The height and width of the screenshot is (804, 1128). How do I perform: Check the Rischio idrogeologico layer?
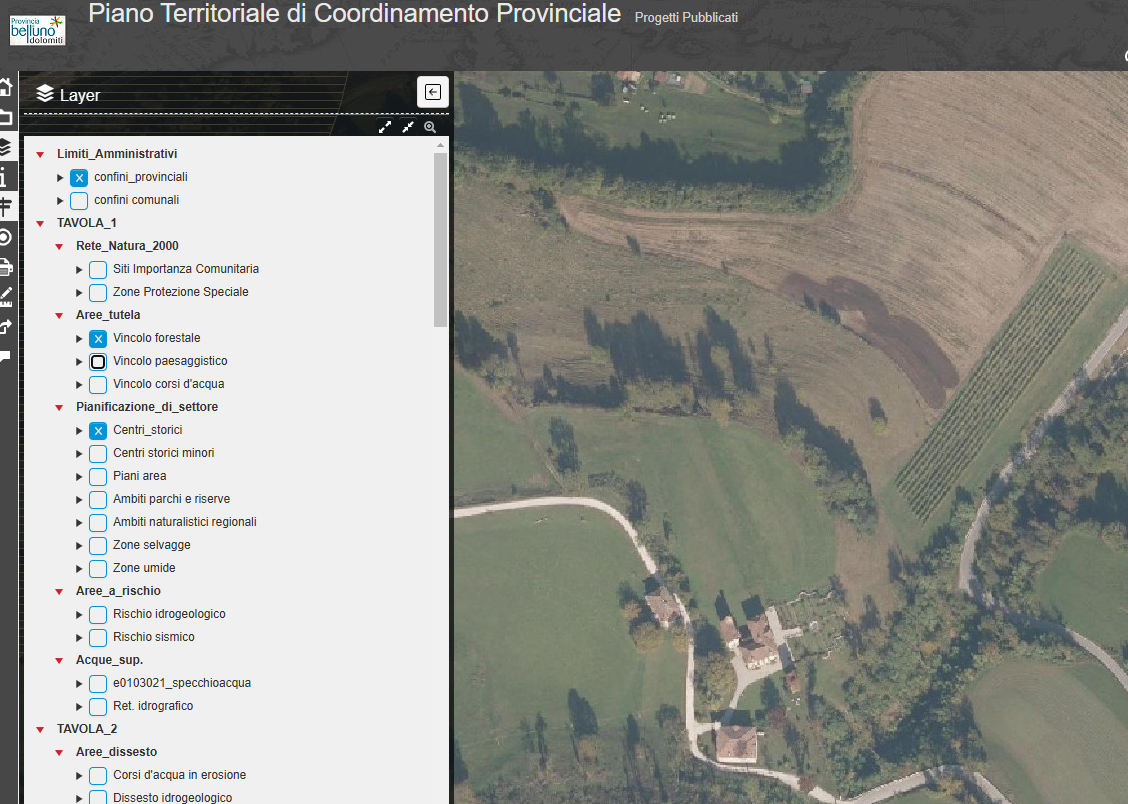tap(98, 615)
